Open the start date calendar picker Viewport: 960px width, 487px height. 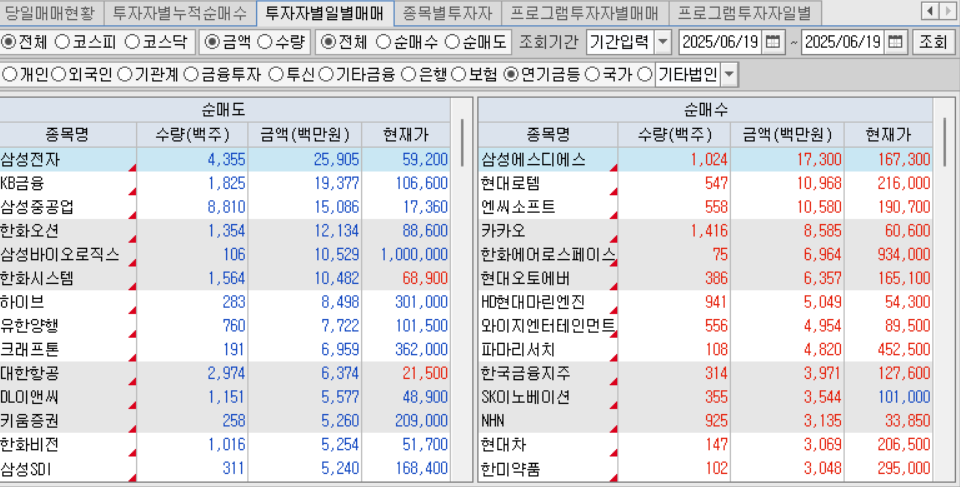773,42
